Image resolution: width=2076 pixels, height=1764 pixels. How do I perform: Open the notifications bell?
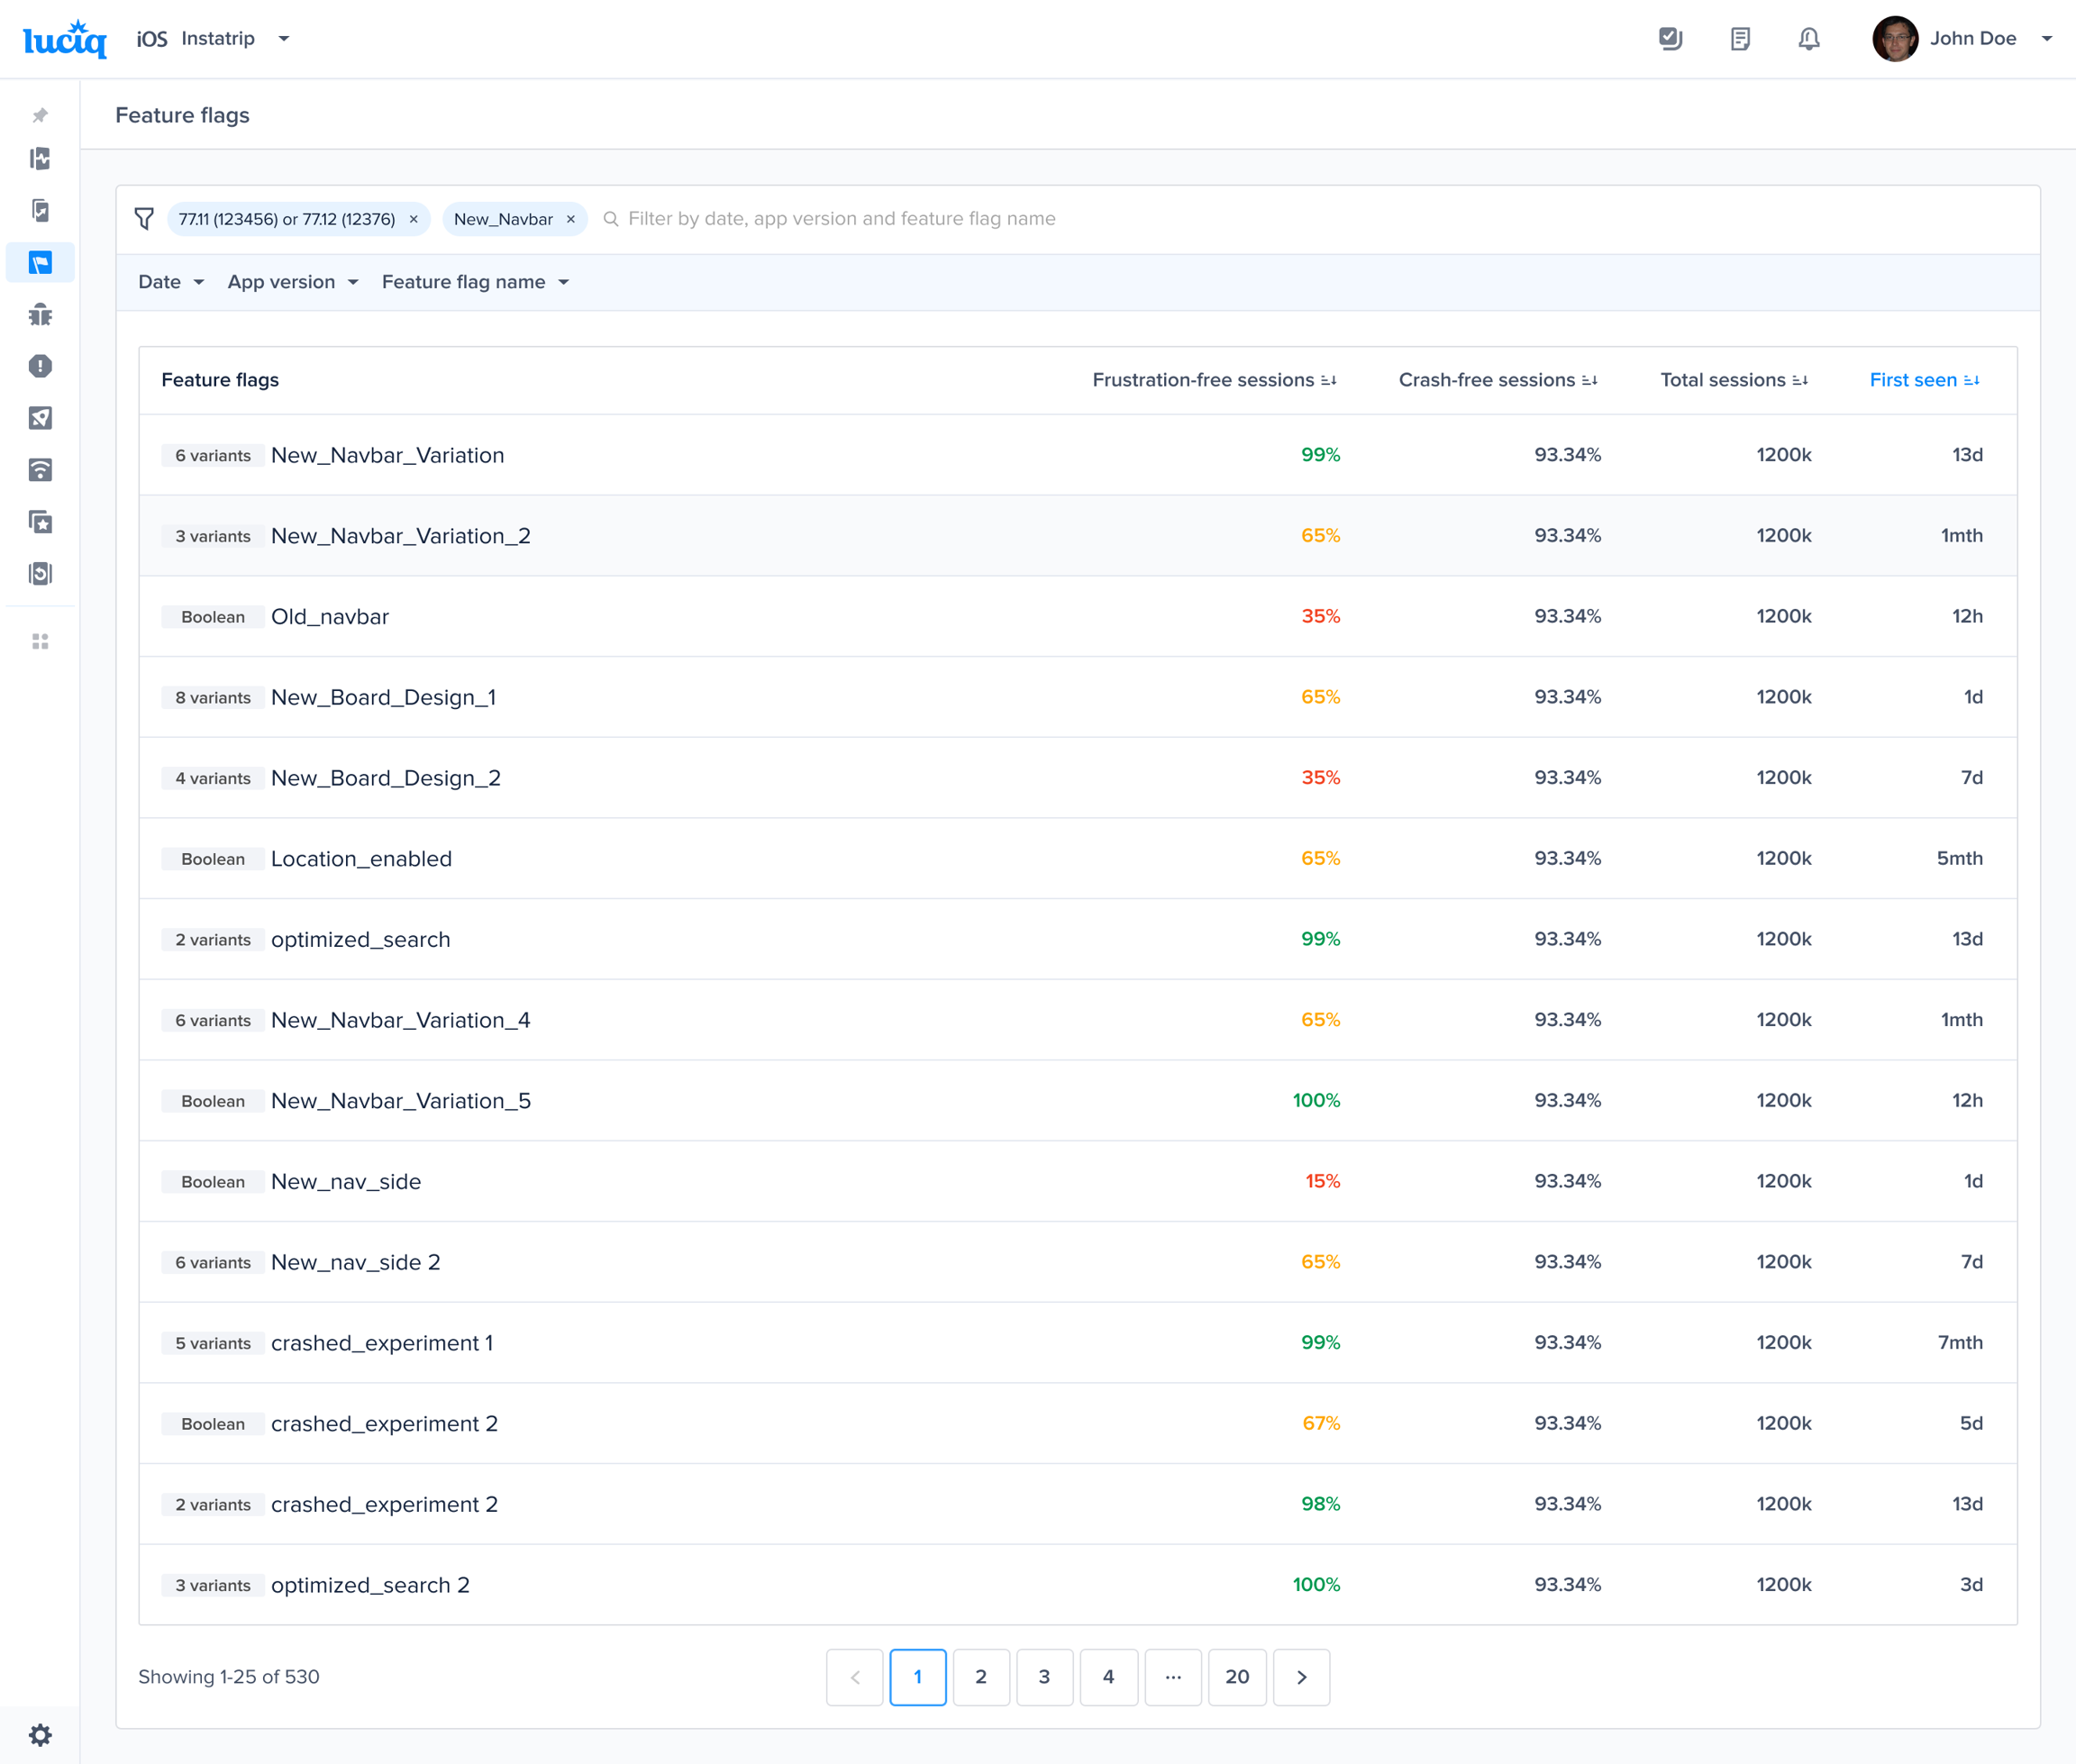click(x=1808, y=39)
